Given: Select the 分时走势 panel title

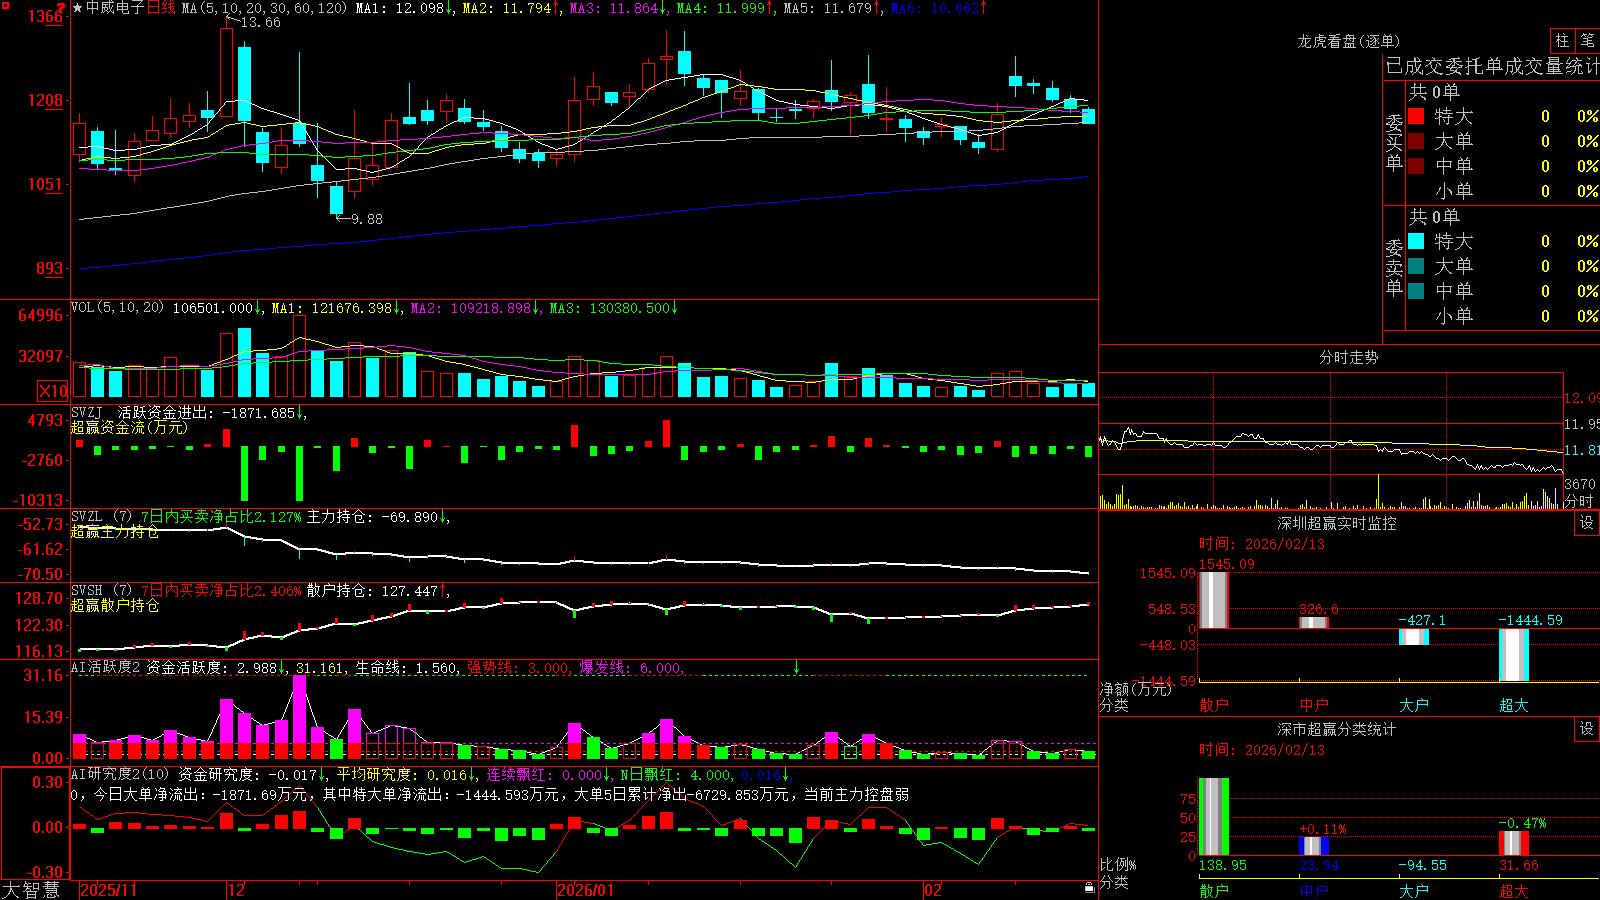Looking at the screenshot, I should click(x=1348, y=357).
